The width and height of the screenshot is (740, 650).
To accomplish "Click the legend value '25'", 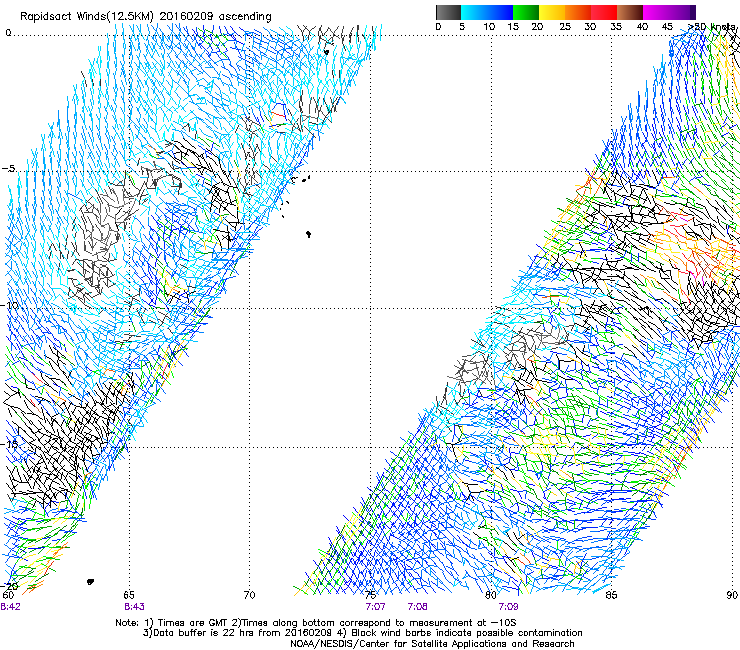I will click(x=565, y=27).
